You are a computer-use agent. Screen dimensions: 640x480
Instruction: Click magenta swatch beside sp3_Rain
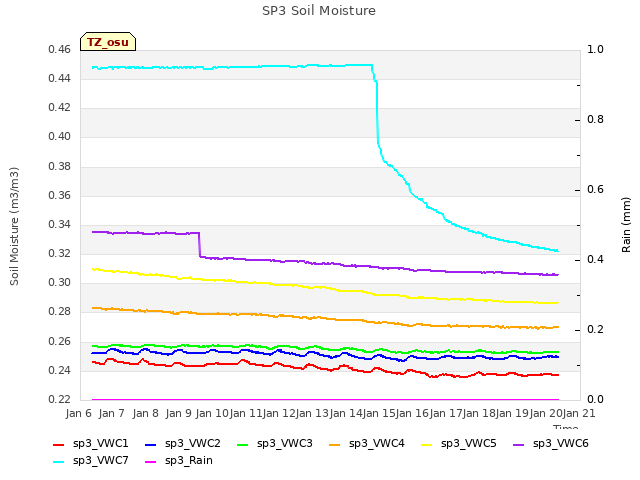click(x=151, y=462)
